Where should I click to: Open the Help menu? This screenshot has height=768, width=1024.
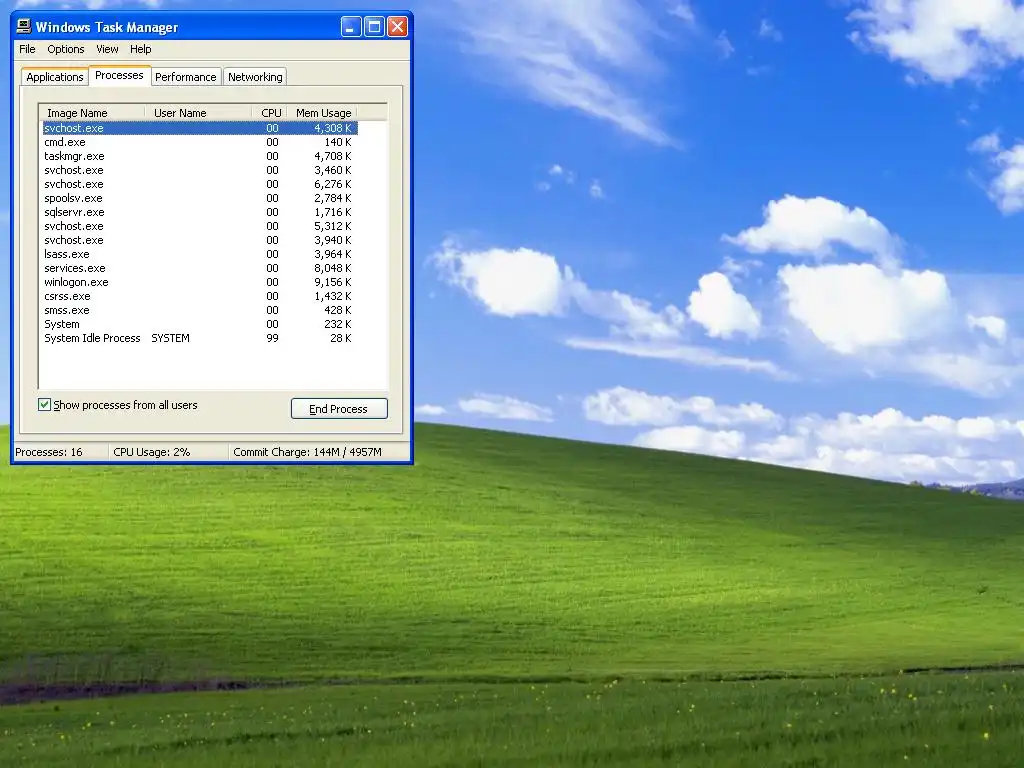pos(140,49)
